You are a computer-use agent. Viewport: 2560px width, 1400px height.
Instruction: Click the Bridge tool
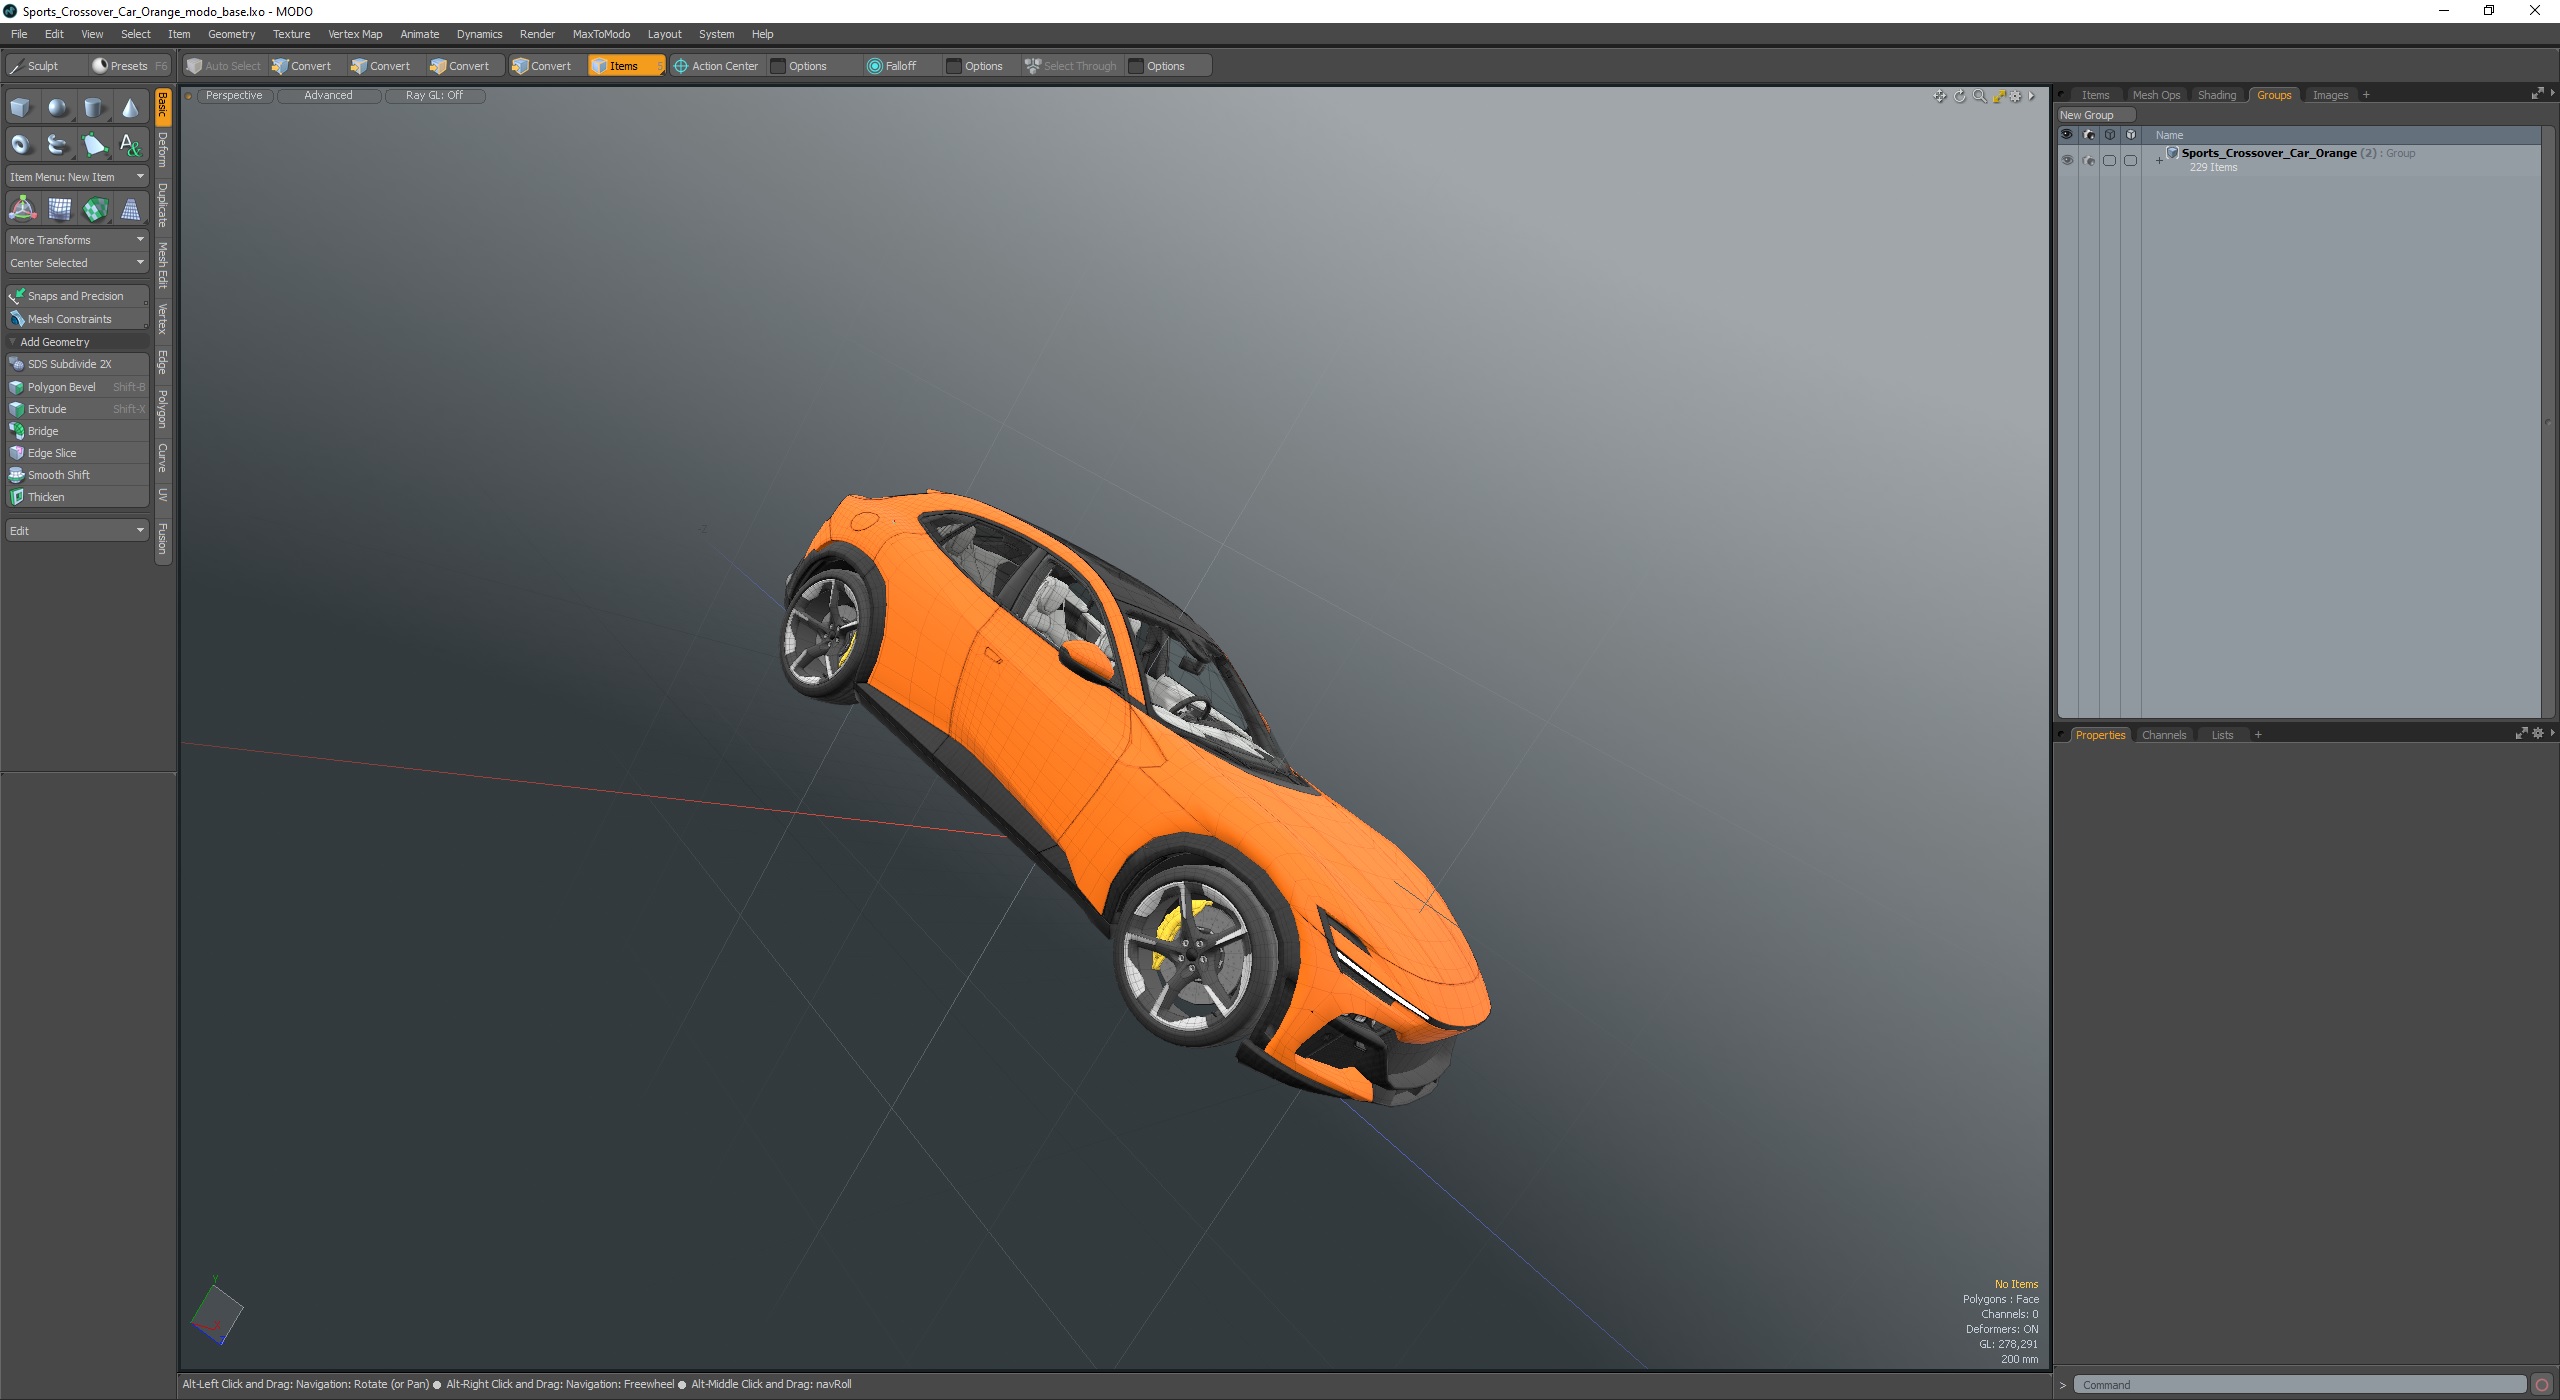click(x=77, y=431)
